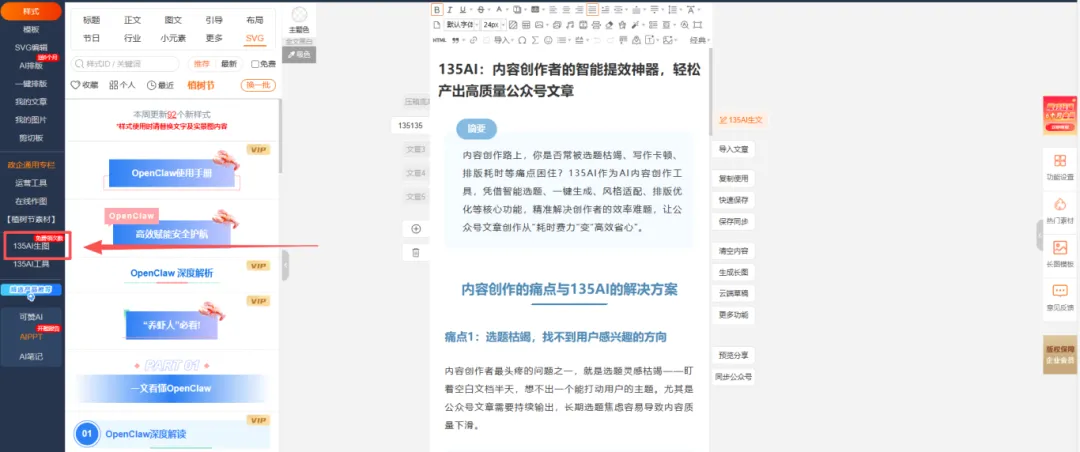Image resolution: width=1080 pixels, height=452 pixels.
Task: Click the insert image icon
Action: tap(539, 25)
